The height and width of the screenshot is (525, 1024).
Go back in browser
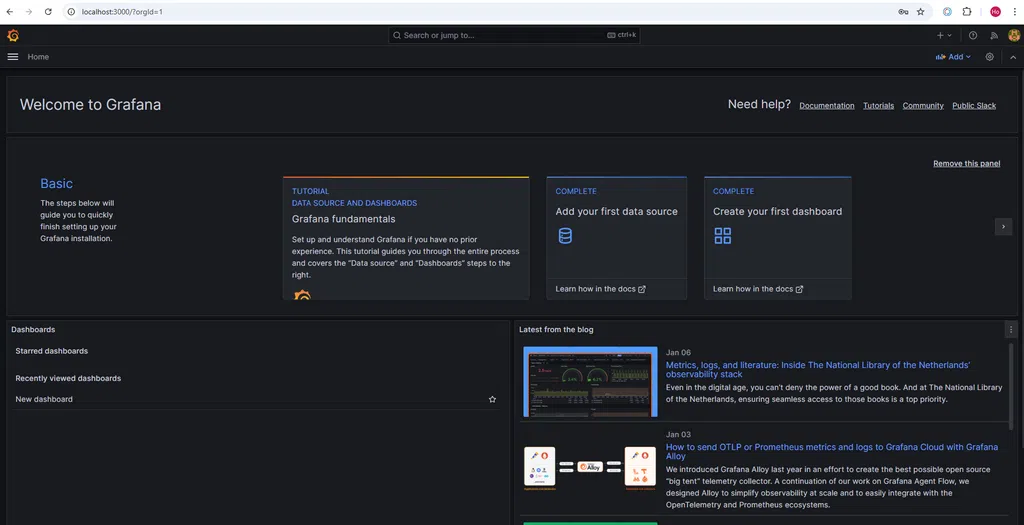point(10,12)
